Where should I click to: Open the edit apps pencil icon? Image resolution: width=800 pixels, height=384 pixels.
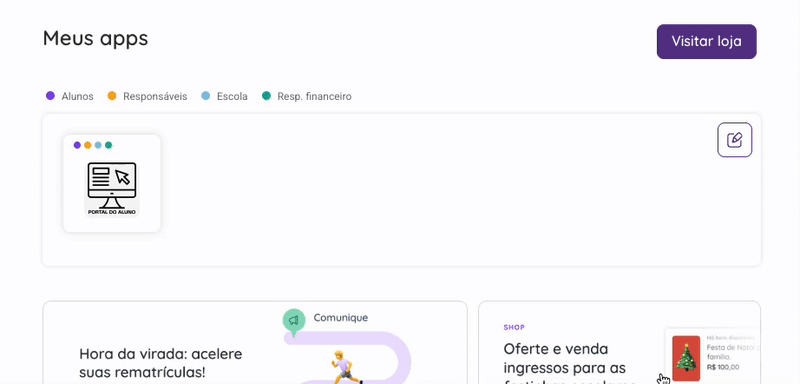click(x=734, y=140)
